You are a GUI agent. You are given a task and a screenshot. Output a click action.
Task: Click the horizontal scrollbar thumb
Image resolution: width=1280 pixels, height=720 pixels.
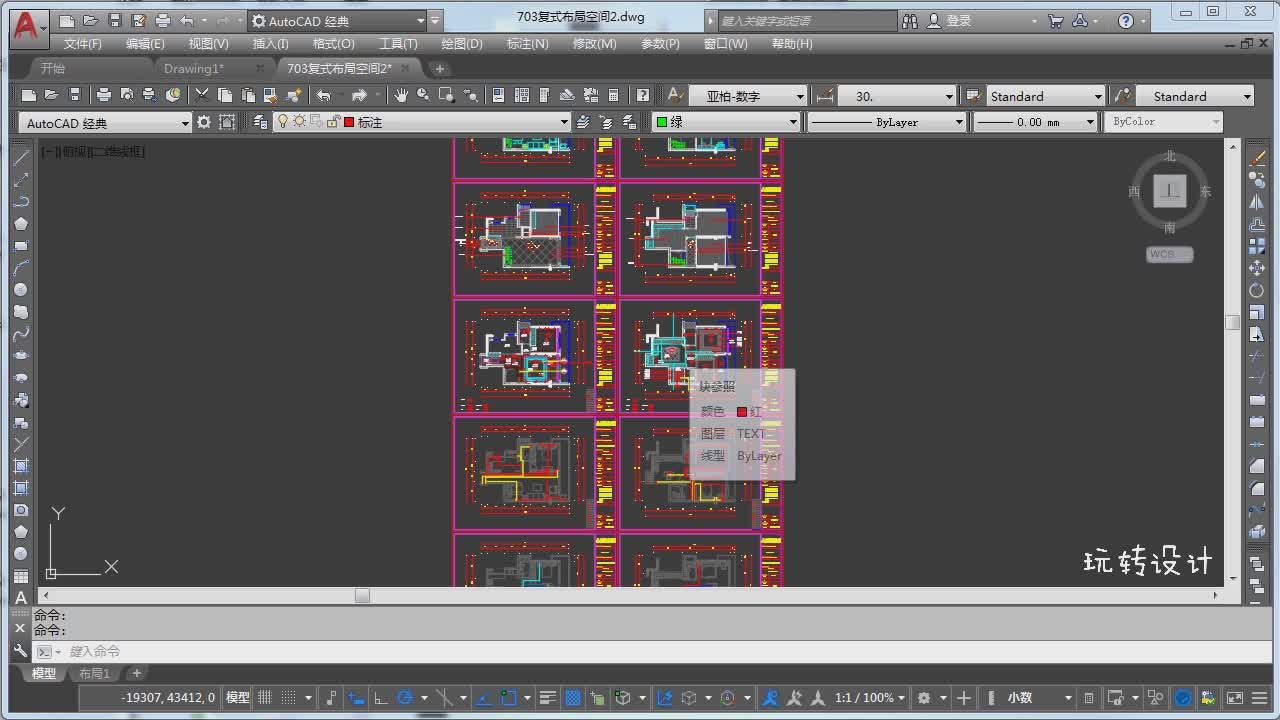362,595
